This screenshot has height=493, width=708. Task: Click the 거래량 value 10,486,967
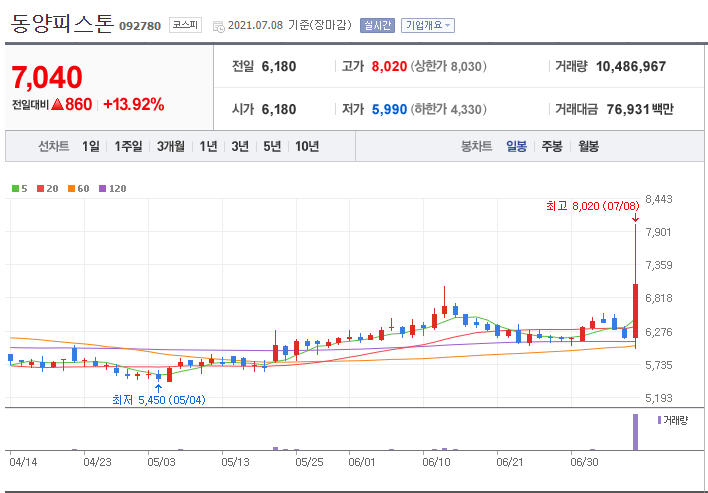coord(631,66)
